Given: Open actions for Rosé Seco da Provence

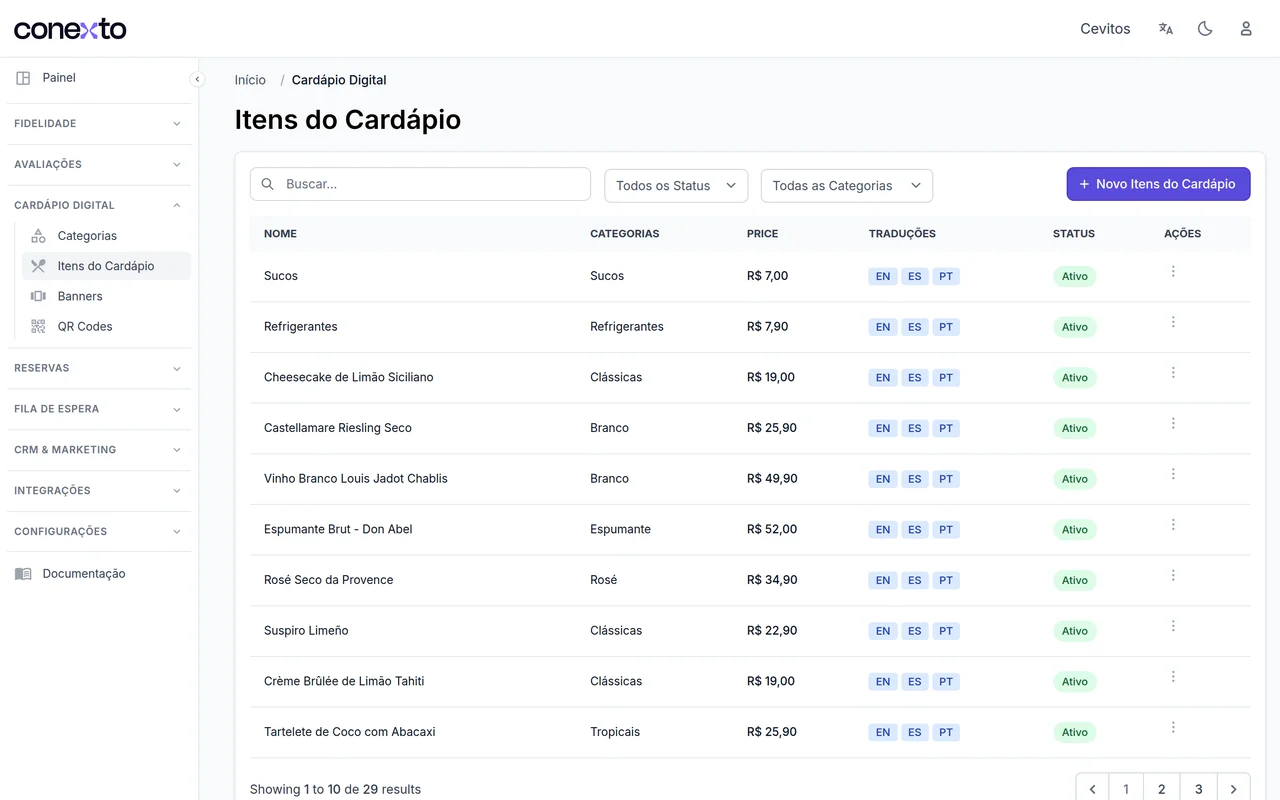Looking at the screenshot, I should pyautogui.click(x=1173, y=575).
